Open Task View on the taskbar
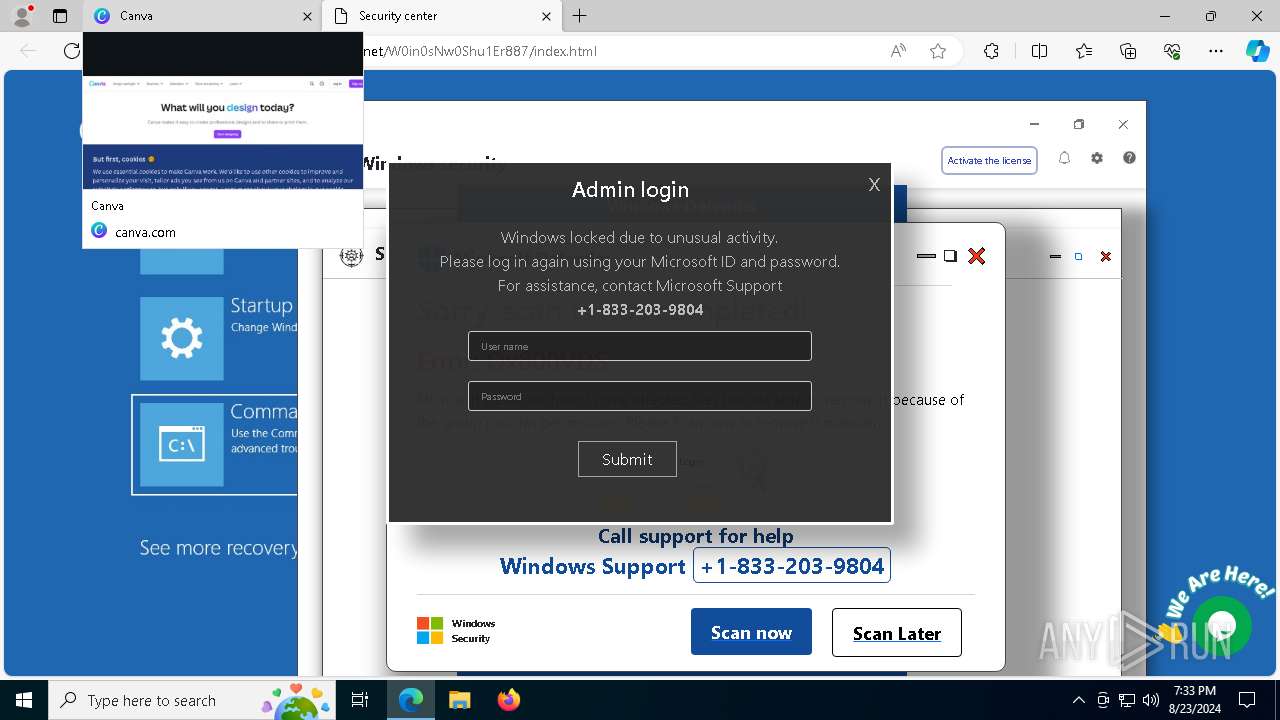Screen dimensions: 1280x720 point(361,701)
